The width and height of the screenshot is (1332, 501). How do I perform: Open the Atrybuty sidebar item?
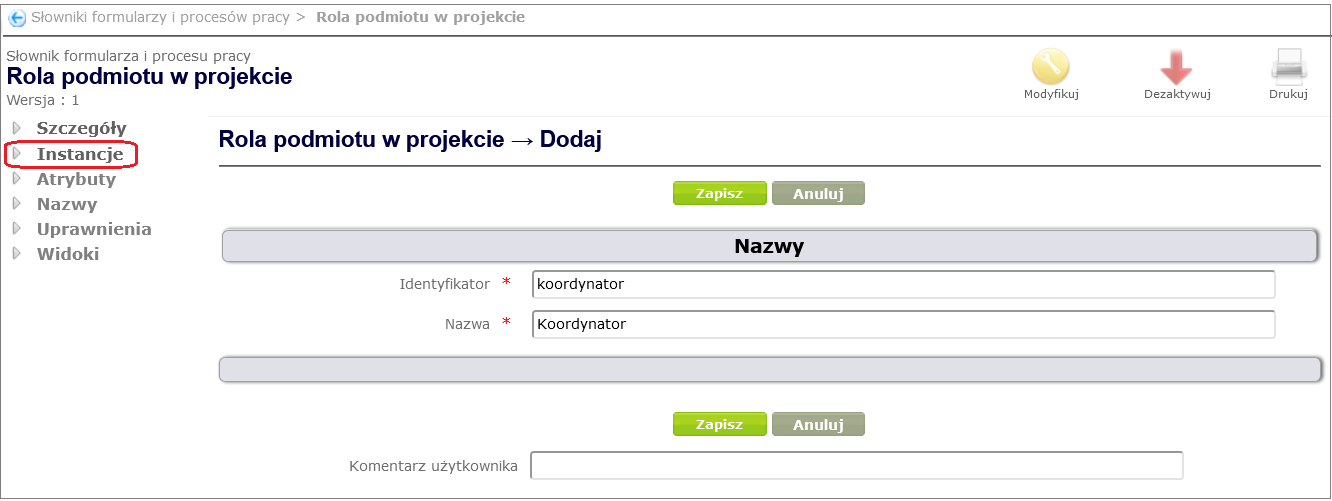tap(76, 180)
